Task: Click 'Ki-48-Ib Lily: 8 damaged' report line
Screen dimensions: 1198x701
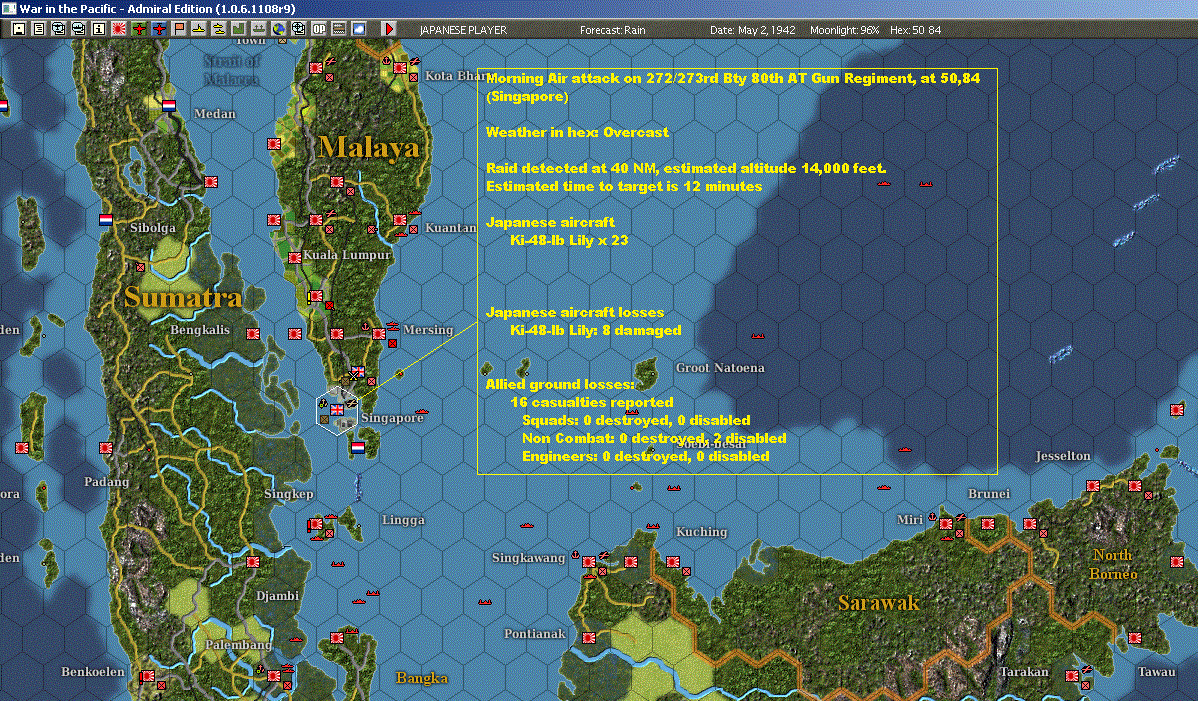Action: click(596, 330)
